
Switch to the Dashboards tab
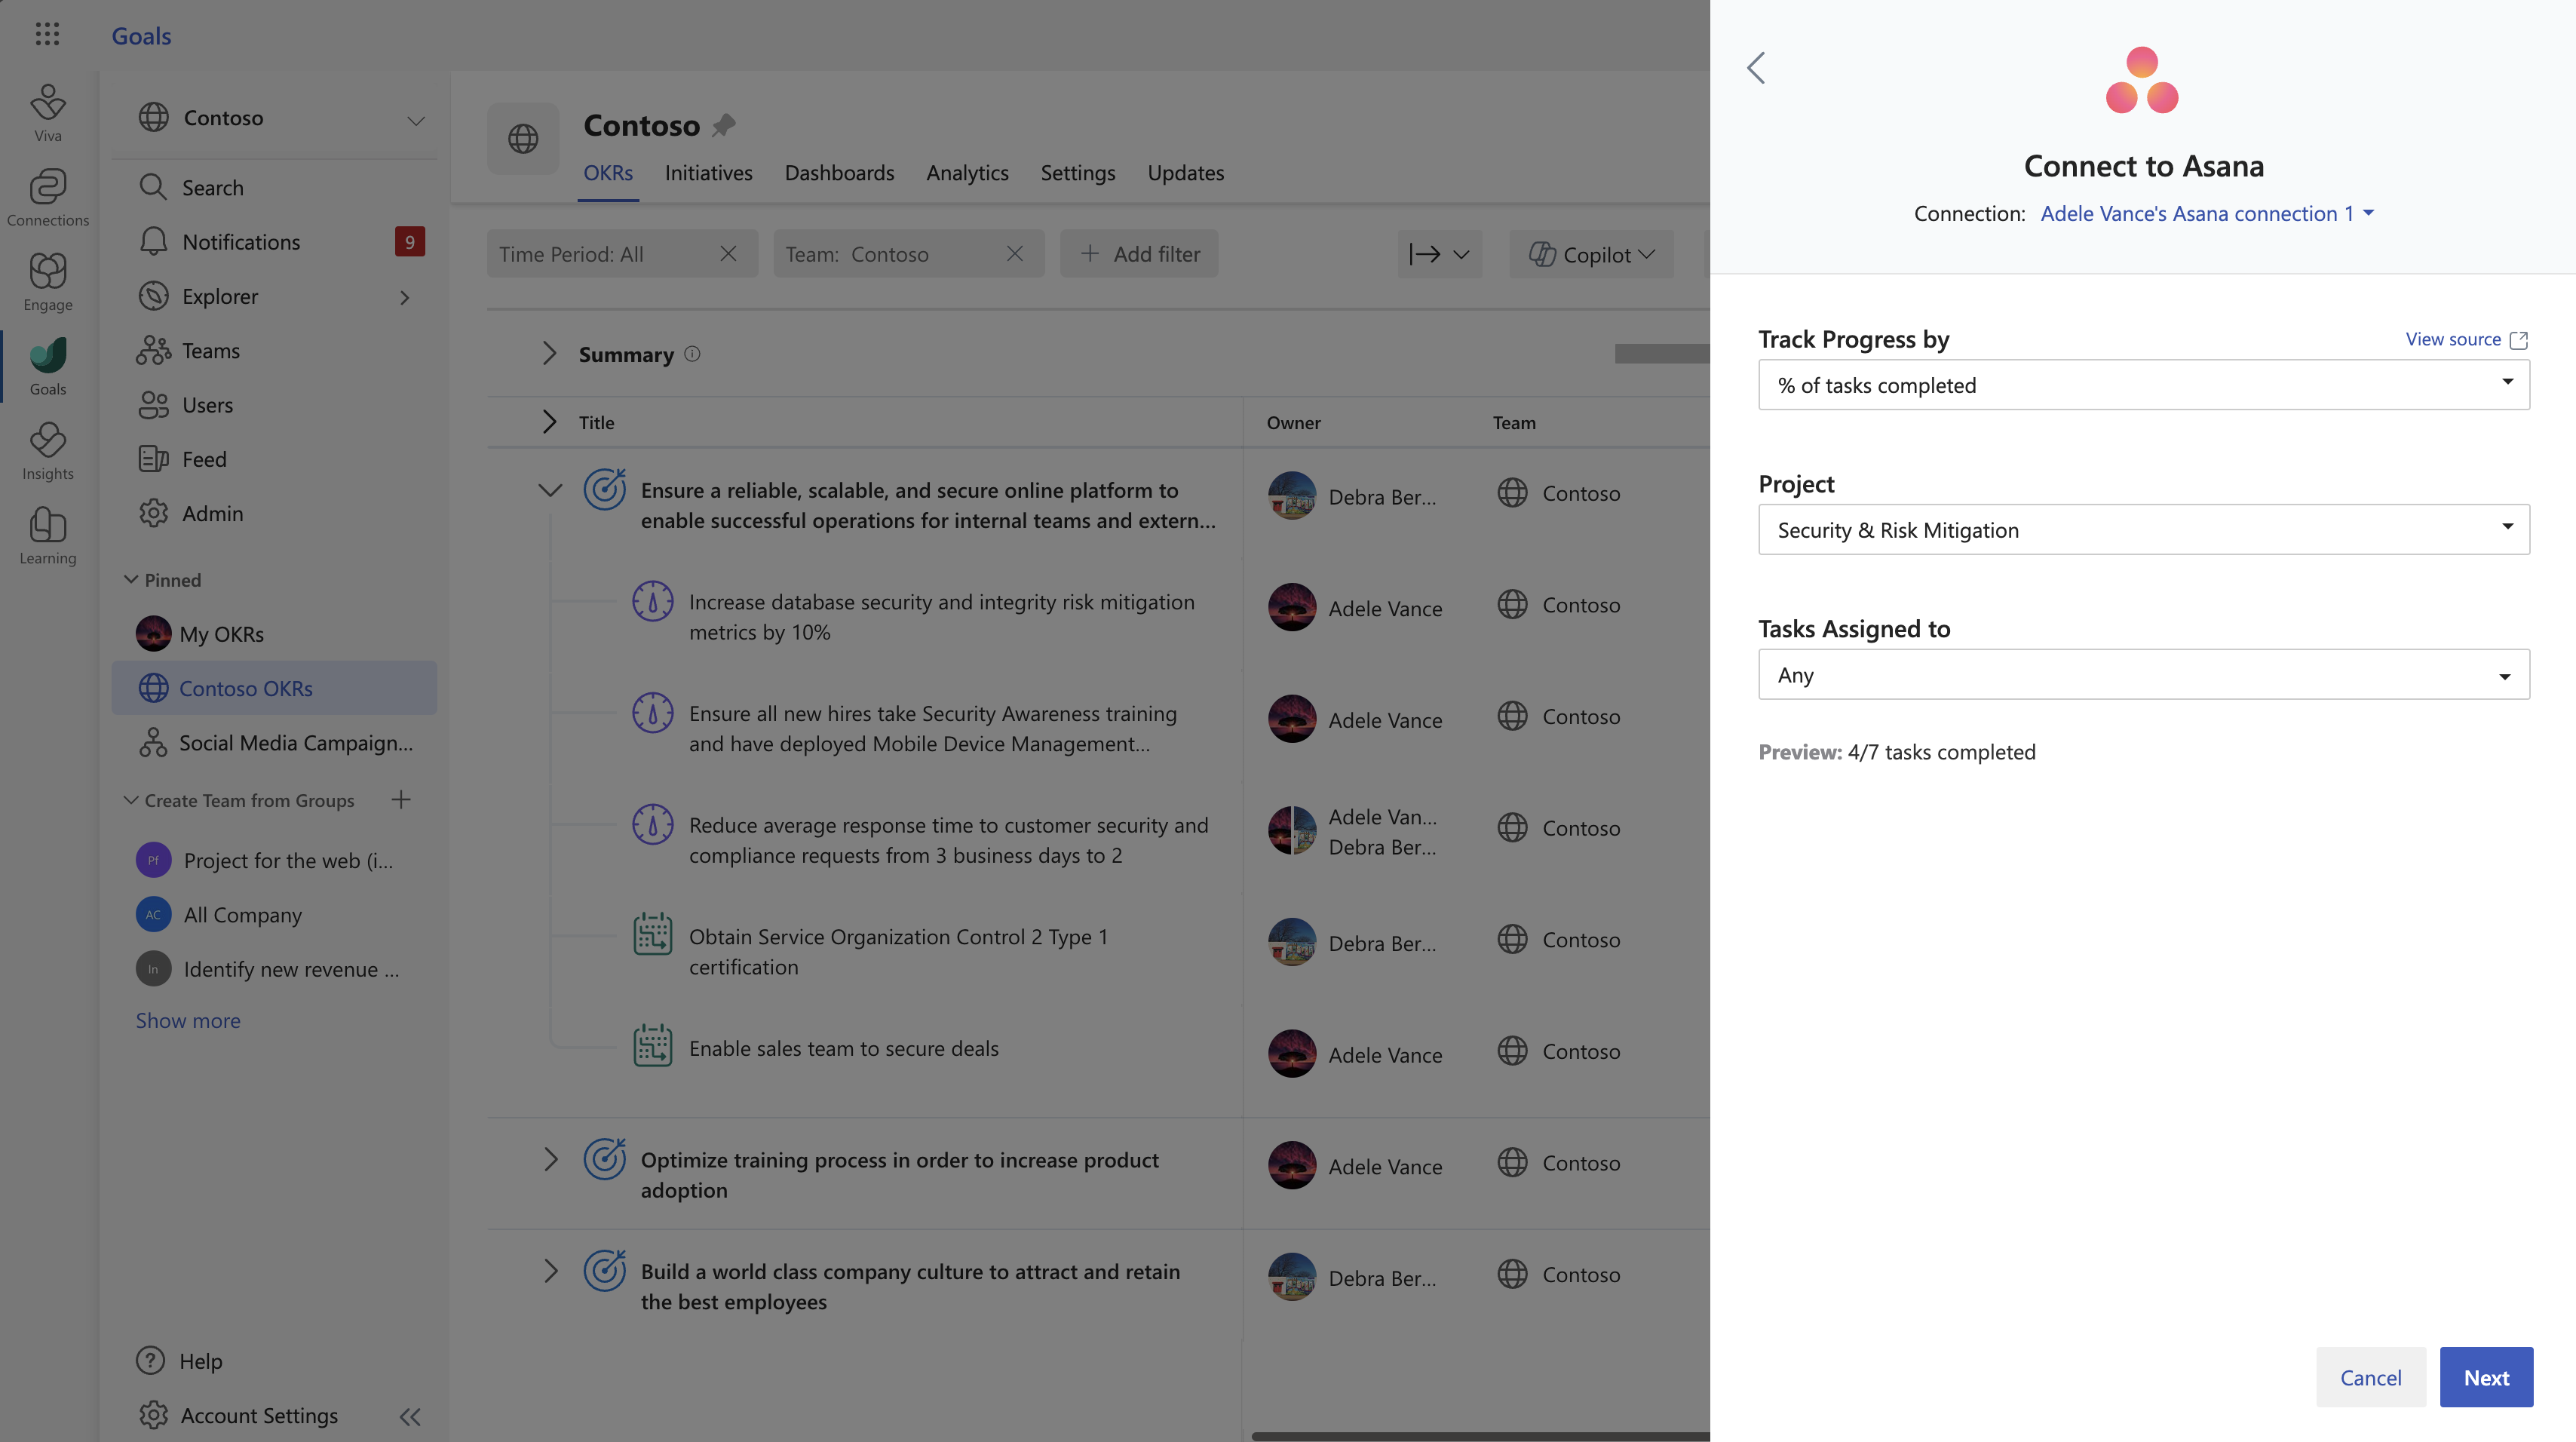pyautogui.click(x=839, y=173)
